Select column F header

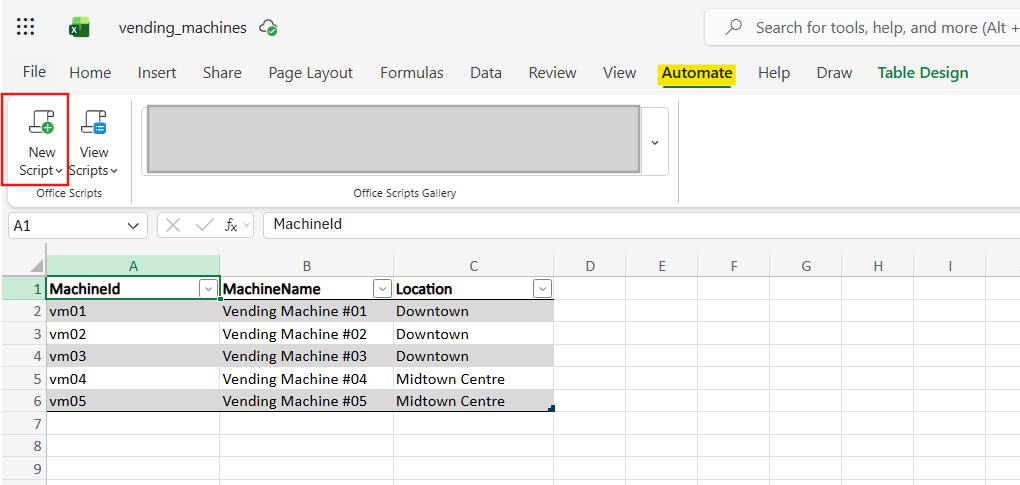(734, 266)
